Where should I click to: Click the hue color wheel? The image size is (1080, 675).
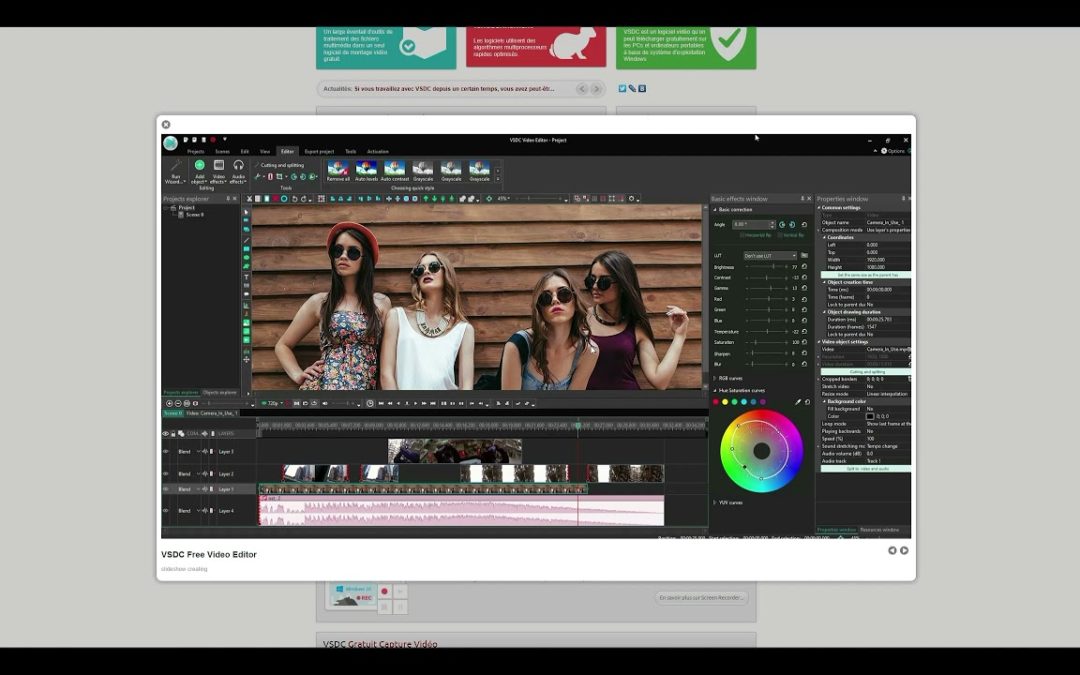click(x=761, y=450)
